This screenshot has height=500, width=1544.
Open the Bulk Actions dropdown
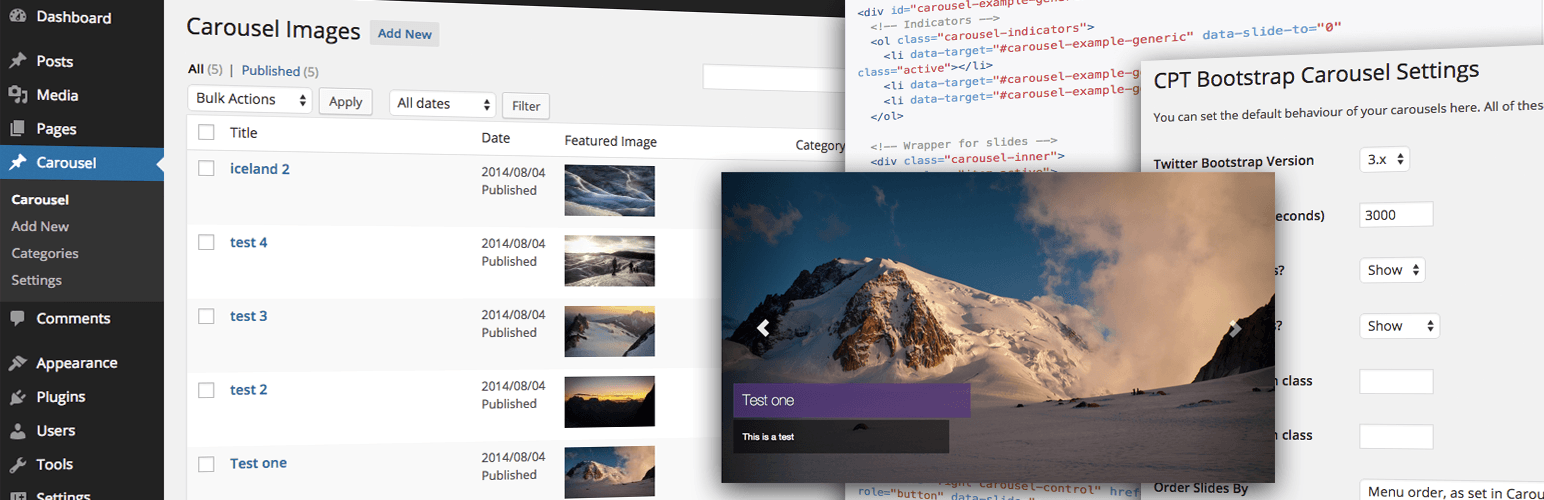[x=250, y=99]
